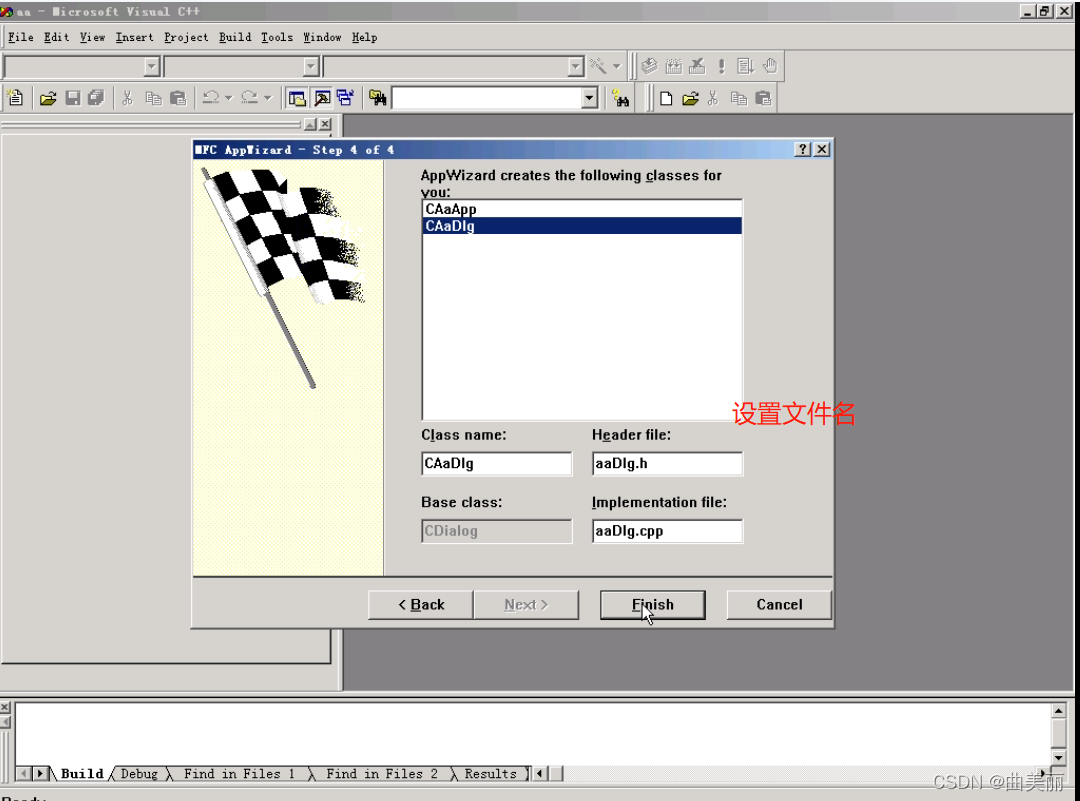Click the Save icon in main toolbar
The width and height of the screenshot is (1080, 801).
click(x=72, y=98)
